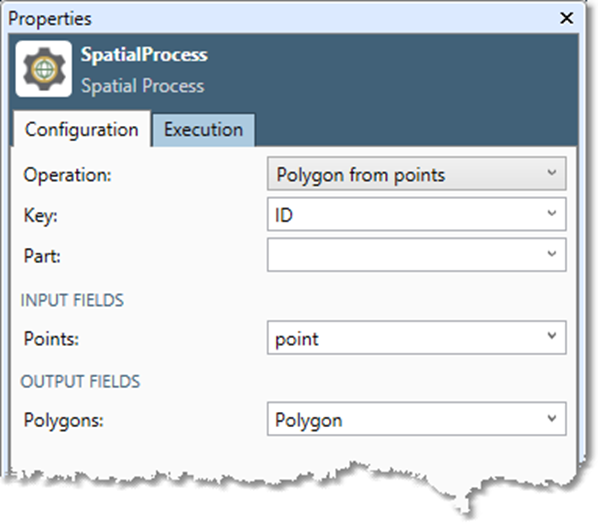
Task: Open the empty Part dropdown arrow
Action: pos(551,254)
